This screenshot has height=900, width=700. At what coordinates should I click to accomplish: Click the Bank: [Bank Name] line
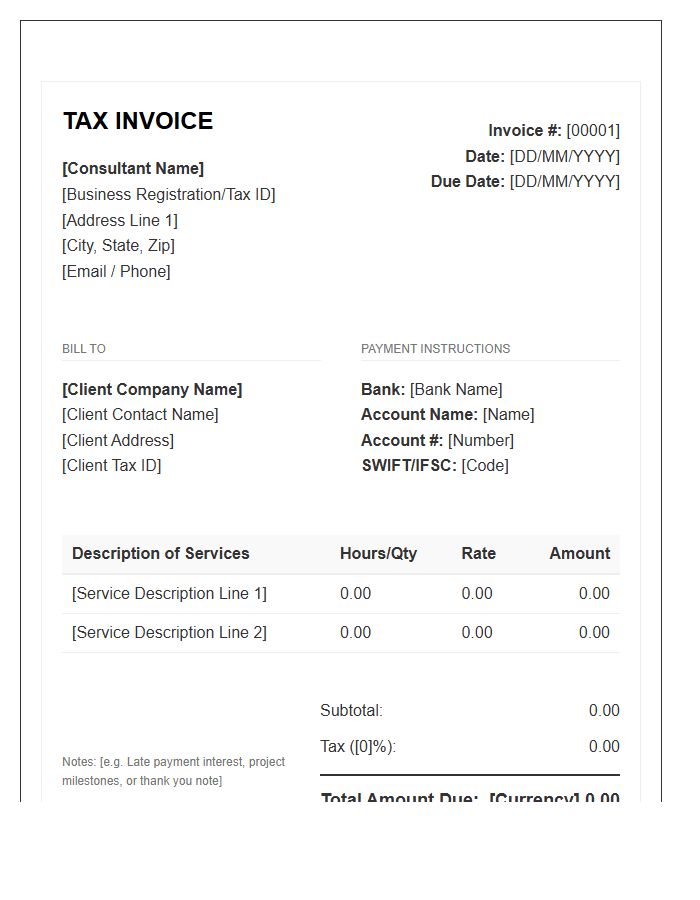[x=431, y=389]
